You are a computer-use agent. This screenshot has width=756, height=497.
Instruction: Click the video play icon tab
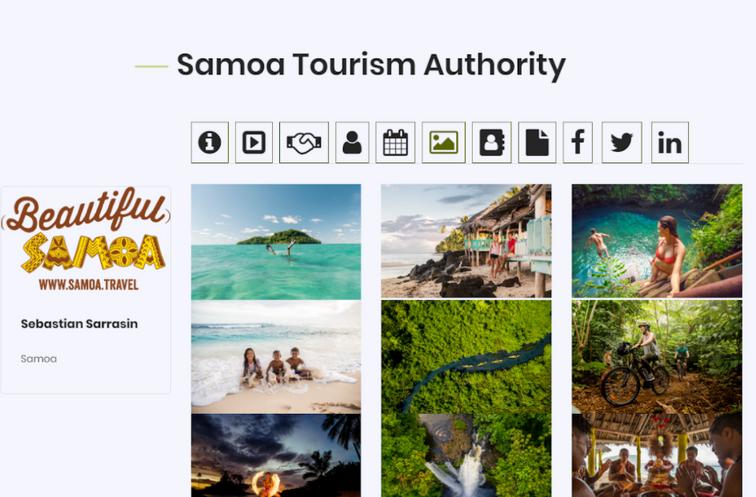coord(254,143)
